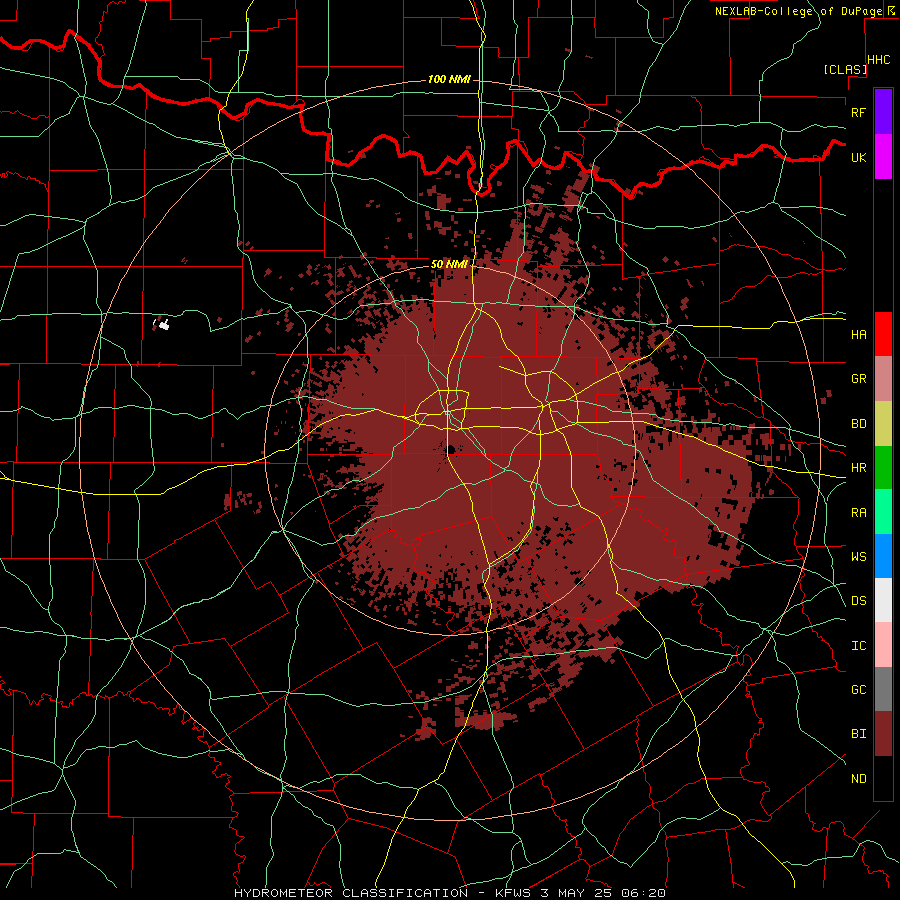The width and height of the screenshot is (900, 900).
Task: Click the WS blue legend swatch
Action: (x=883, y=556)
